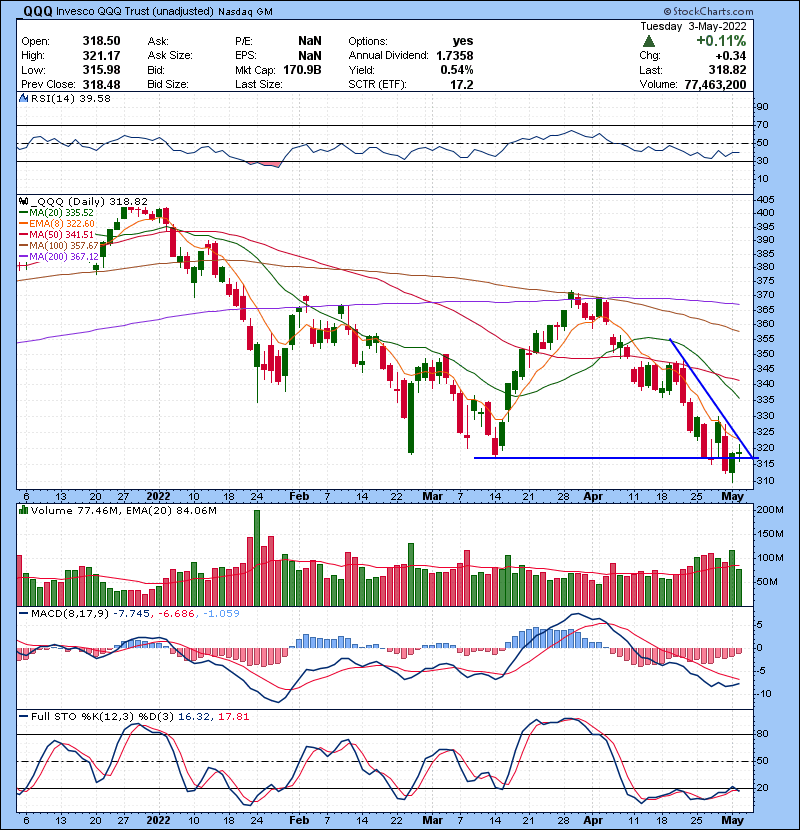This screenshot has height=830, width=800.
Task: Click the MA(100) 357.67 legend entry
Action: tap(59, 246)
